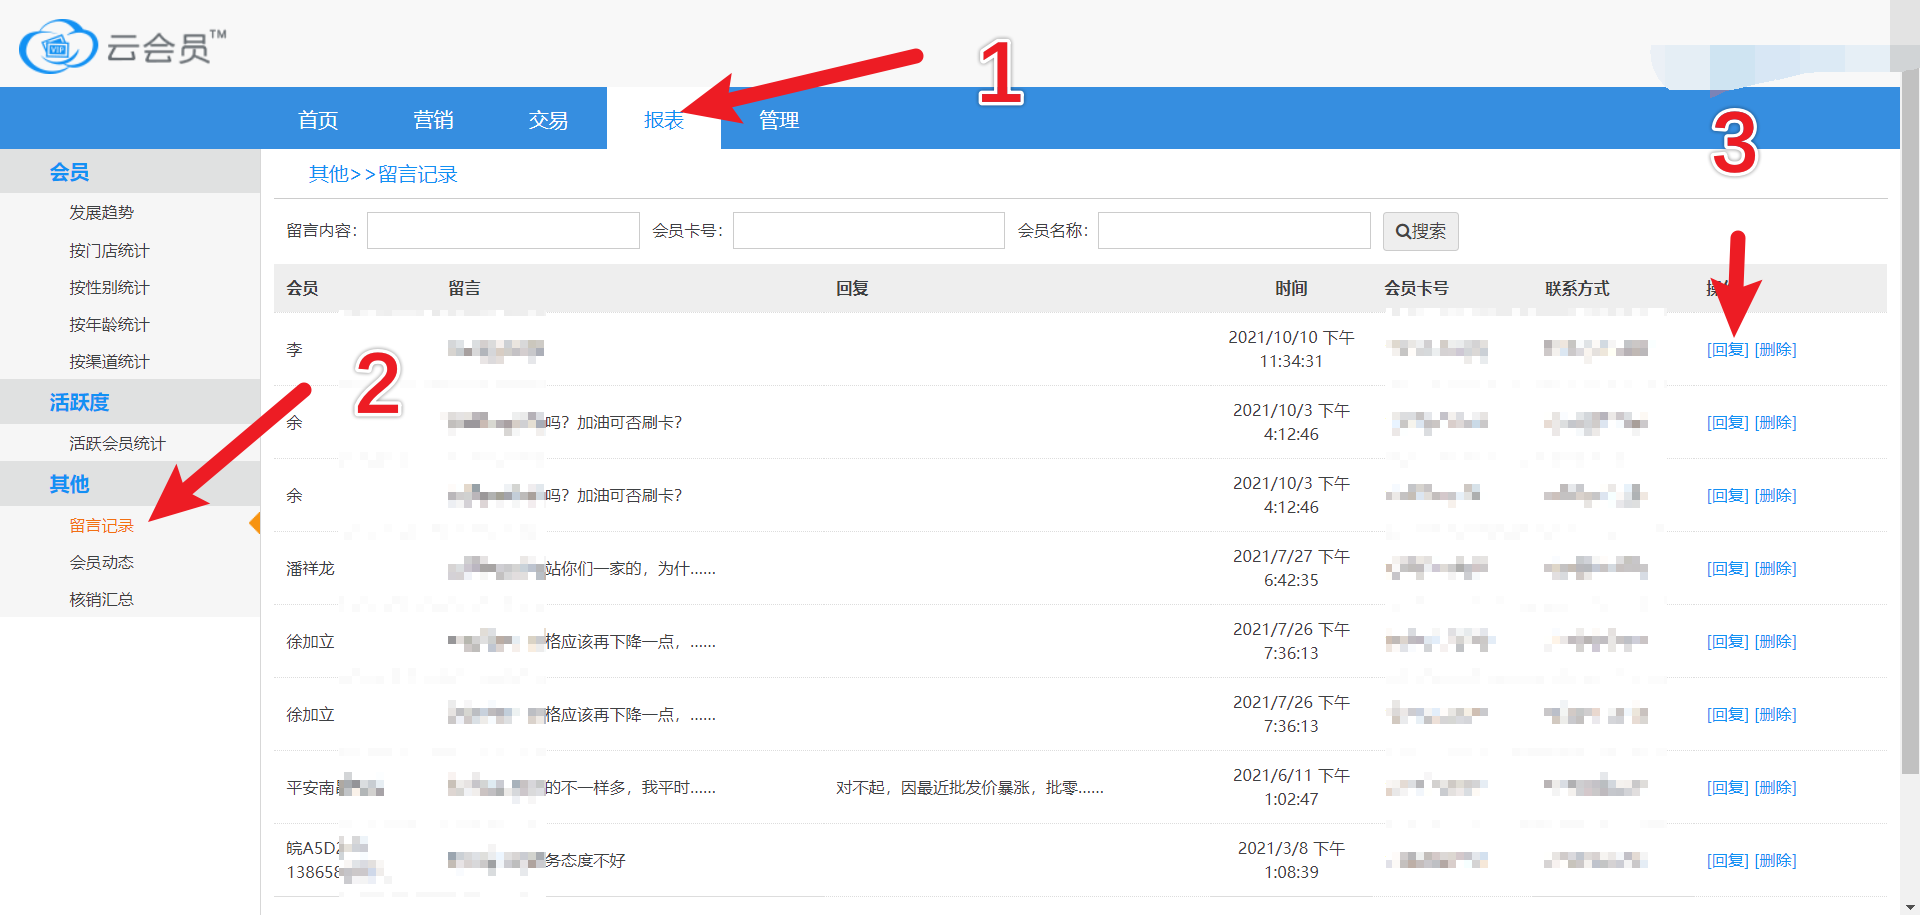Reply to the 平安南 message row
Image resolution: width=1920 pixels, height=915 pixels.
pos(1728,787)
